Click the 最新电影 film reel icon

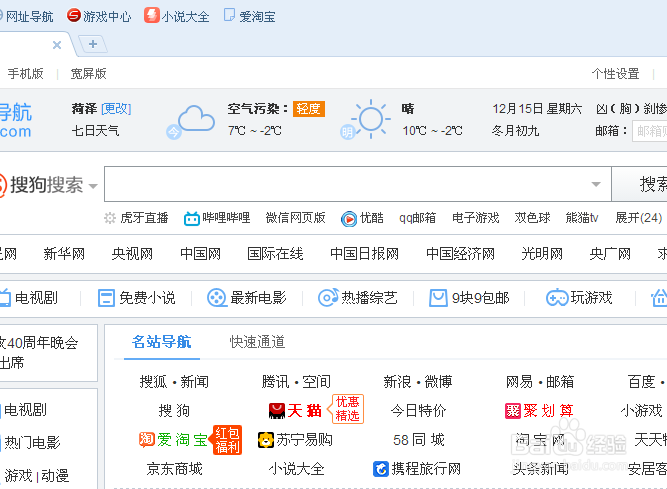point(217,298)
